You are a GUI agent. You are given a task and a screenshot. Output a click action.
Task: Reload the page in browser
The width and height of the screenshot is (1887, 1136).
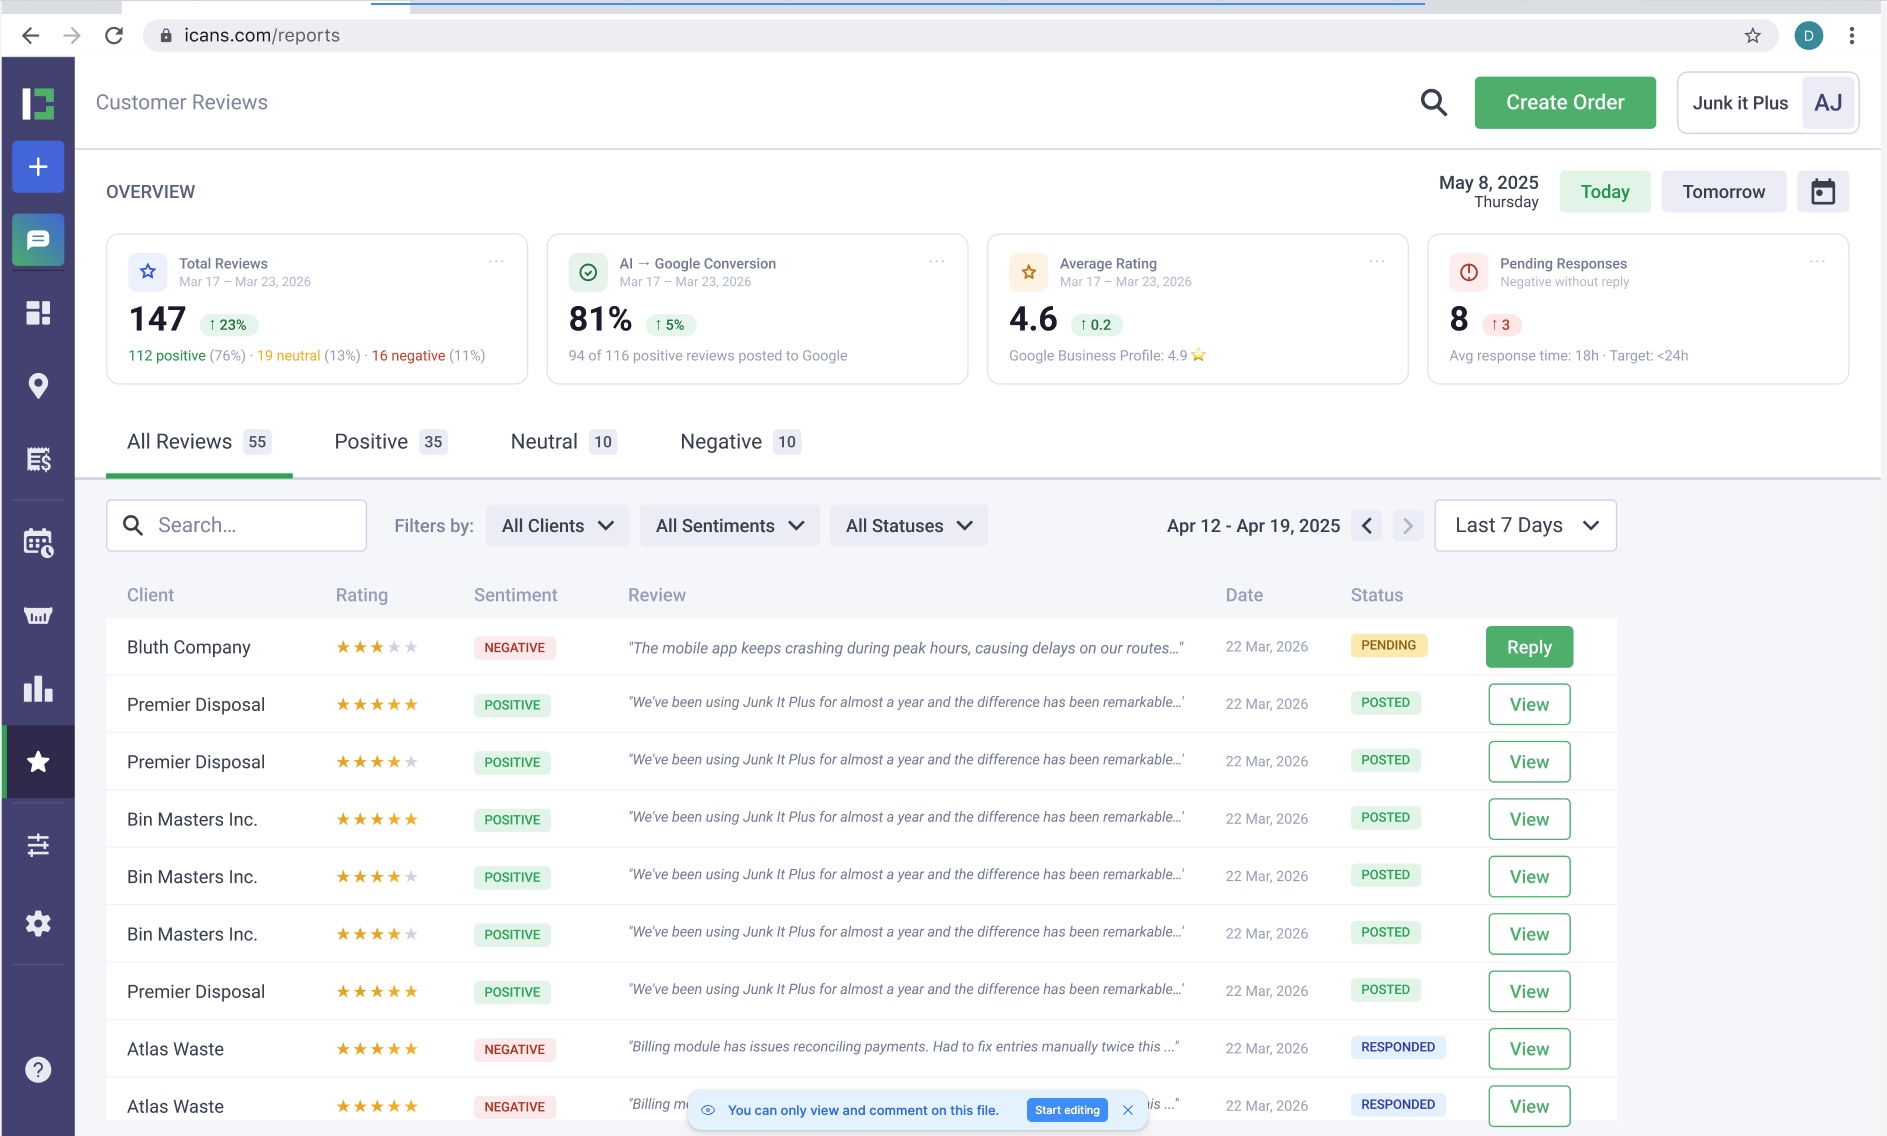(x=114, y=36)
